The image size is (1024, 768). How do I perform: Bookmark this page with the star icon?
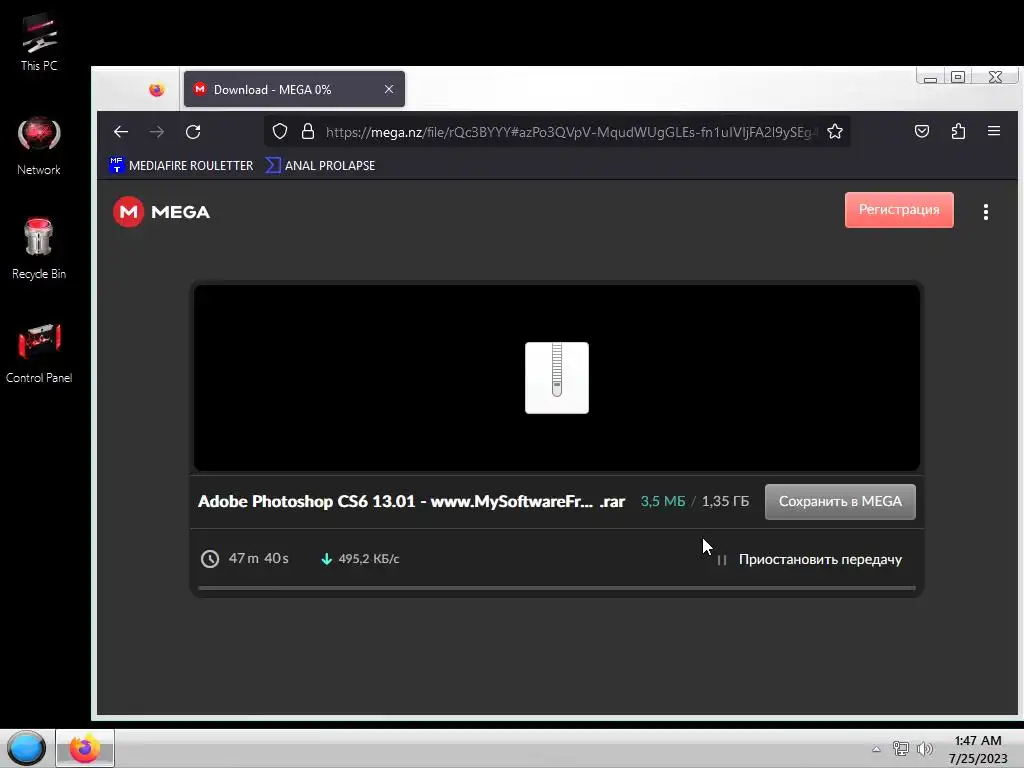pos(835,132)
